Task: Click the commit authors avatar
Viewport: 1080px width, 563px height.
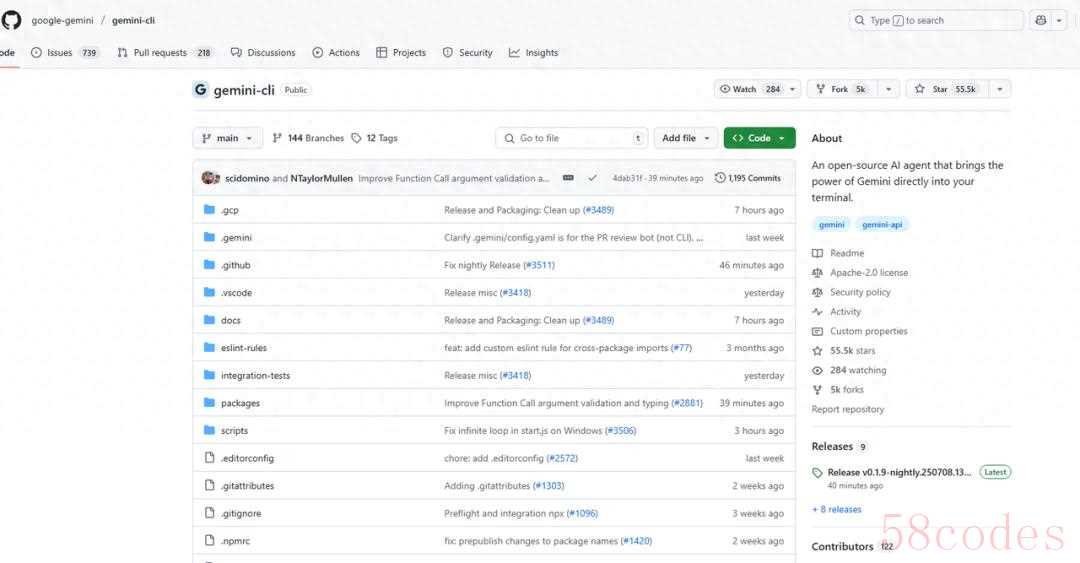Action: tap(210, 178)
